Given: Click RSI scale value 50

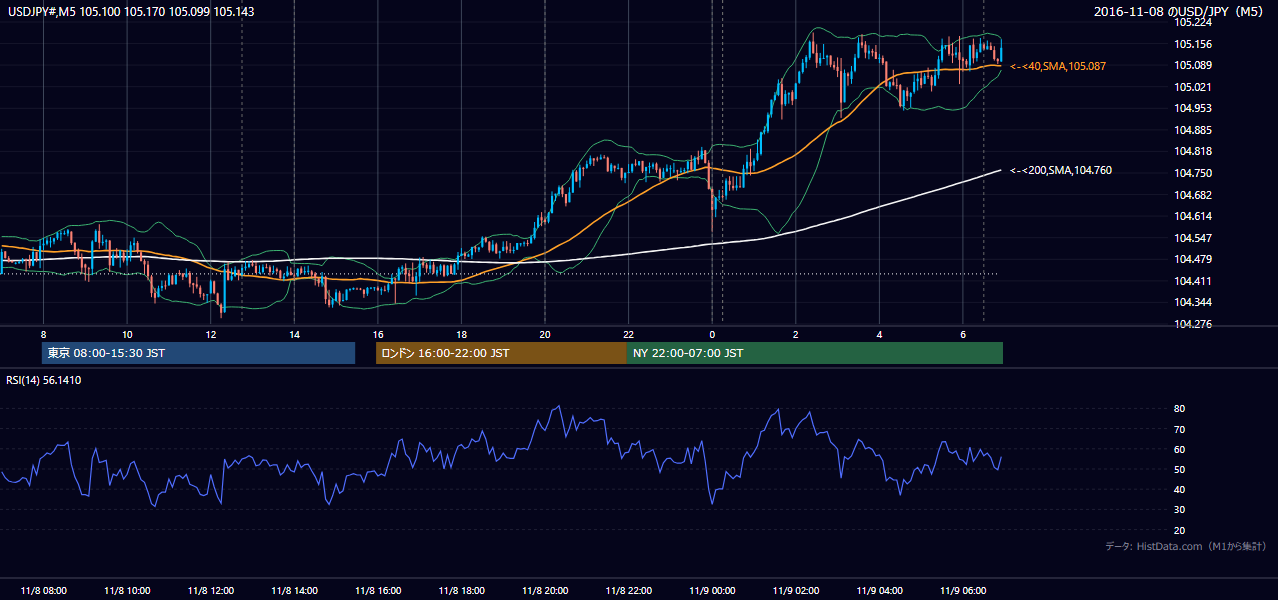Looking at the screenshot, I should click(x=1180, y=469).
